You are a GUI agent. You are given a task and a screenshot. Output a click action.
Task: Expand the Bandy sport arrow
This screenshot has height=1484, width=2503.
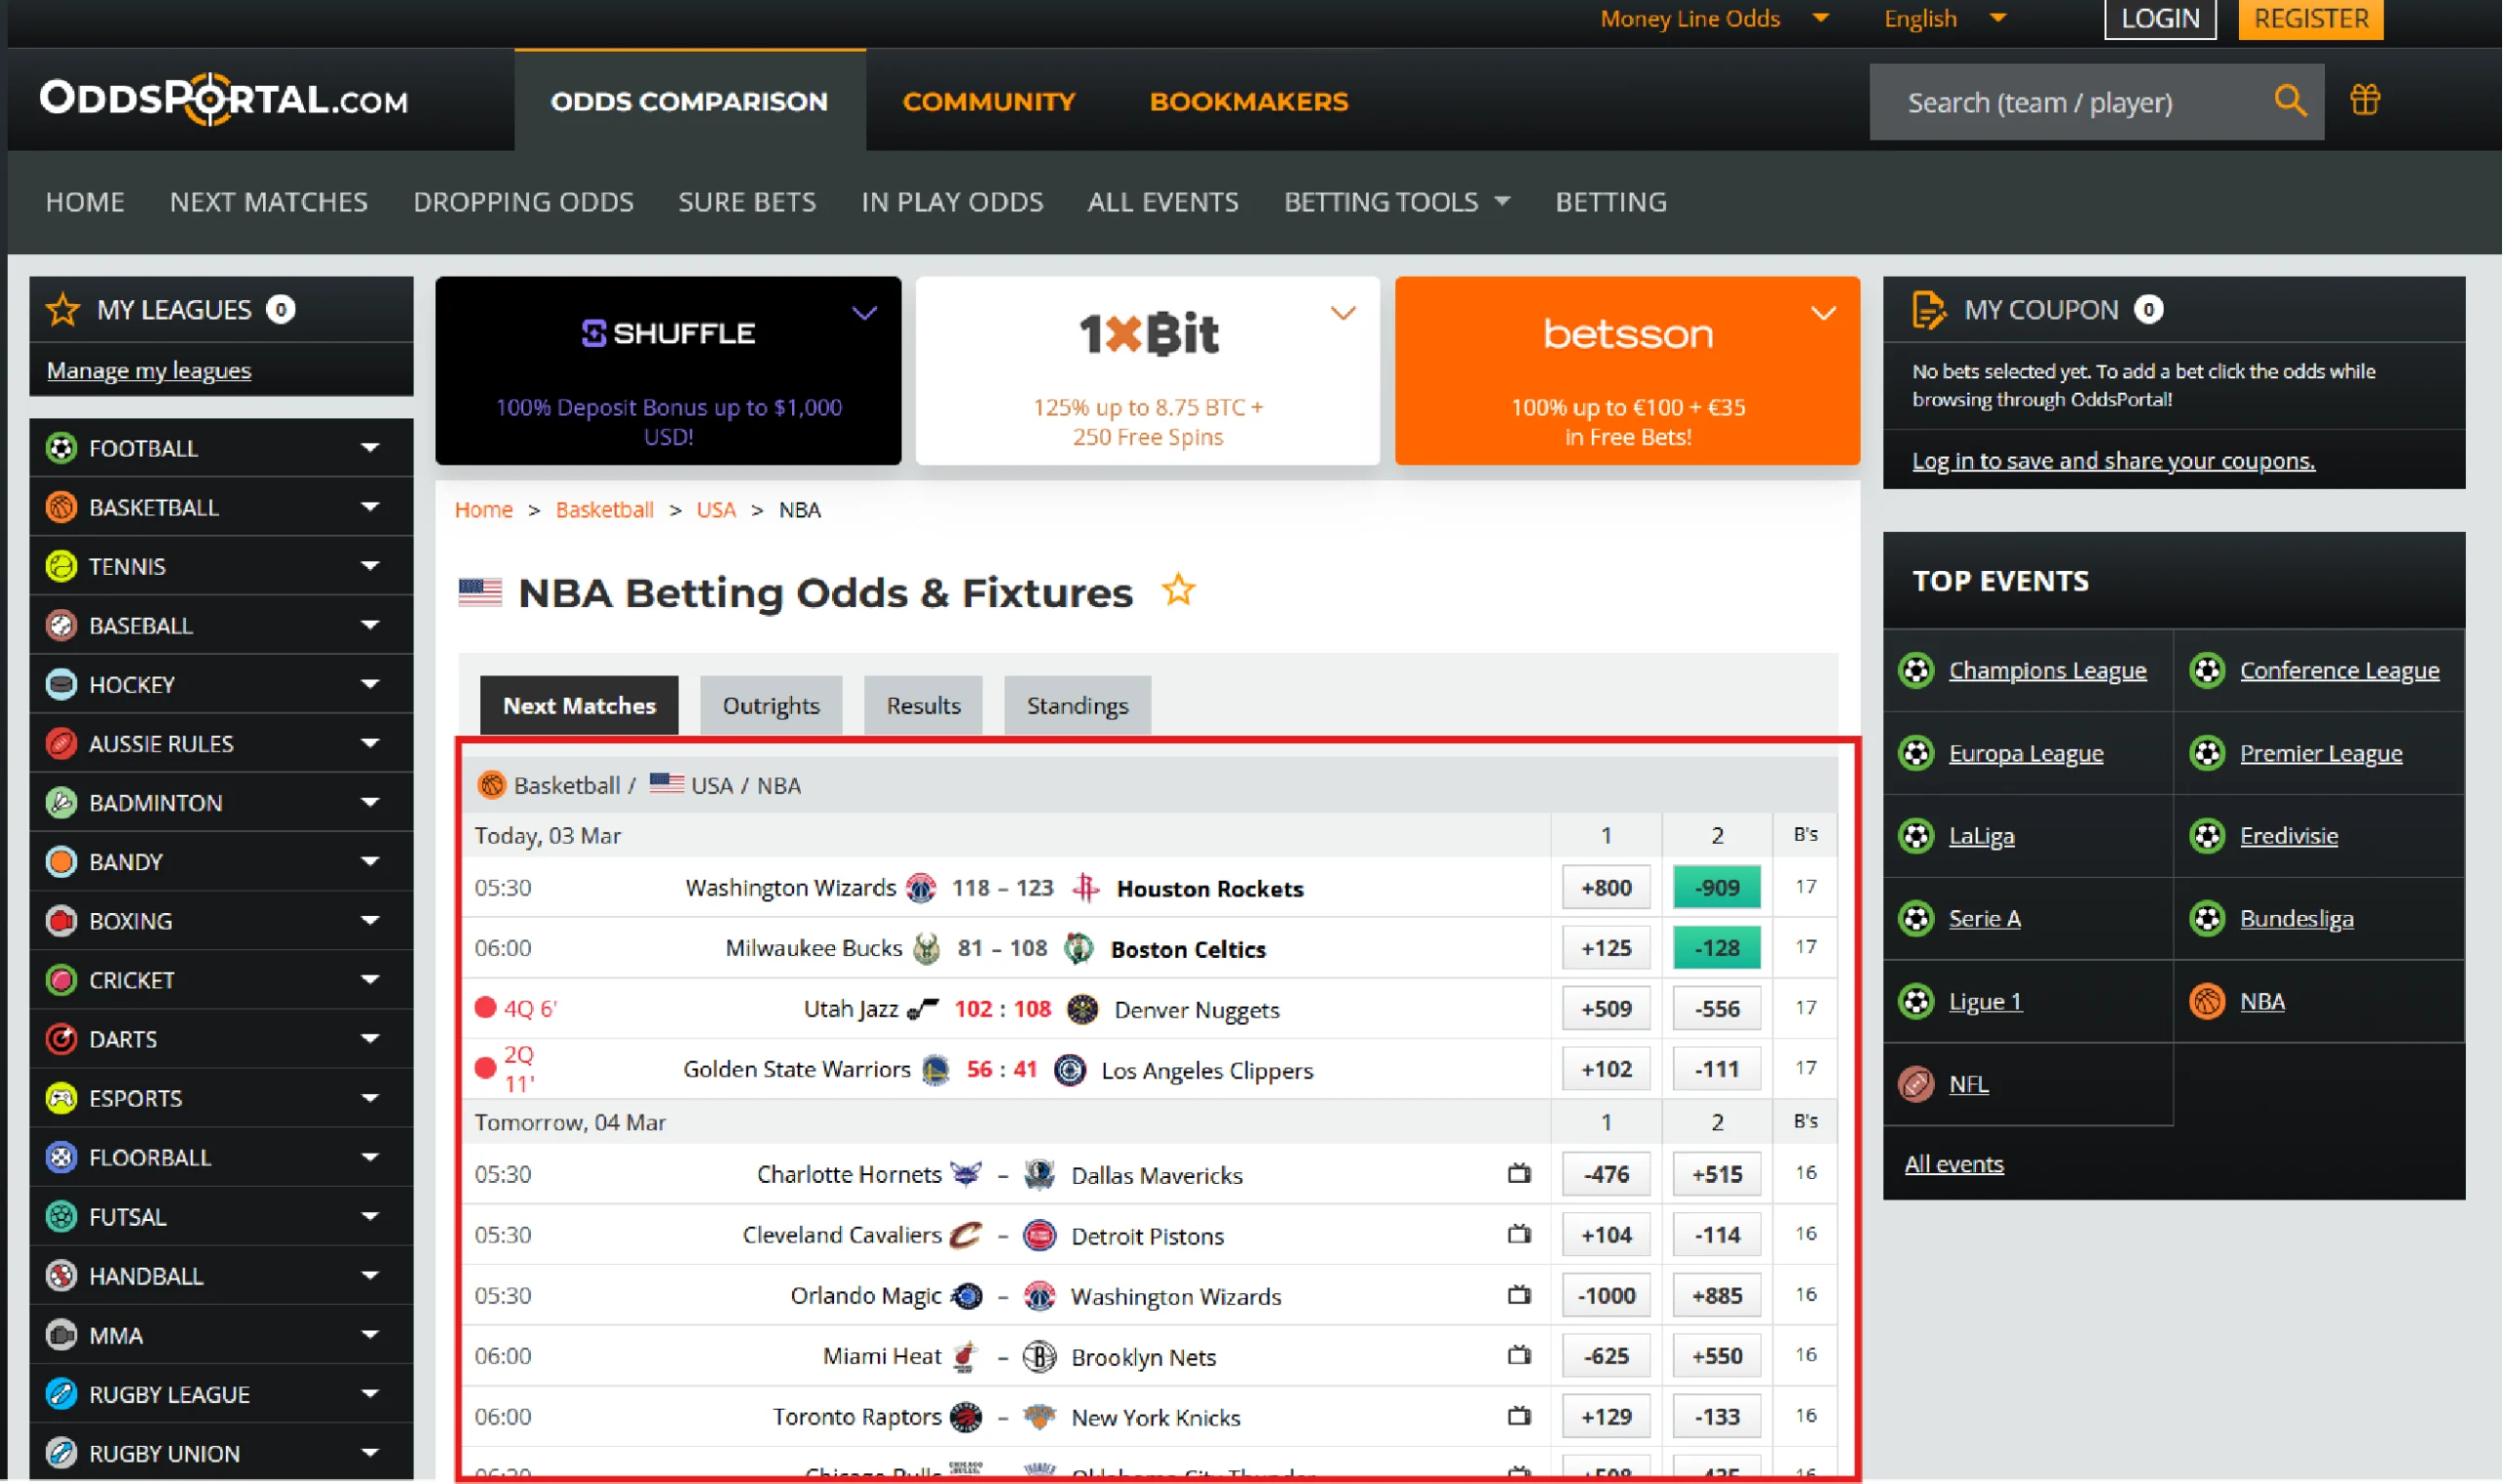(370, 861)
